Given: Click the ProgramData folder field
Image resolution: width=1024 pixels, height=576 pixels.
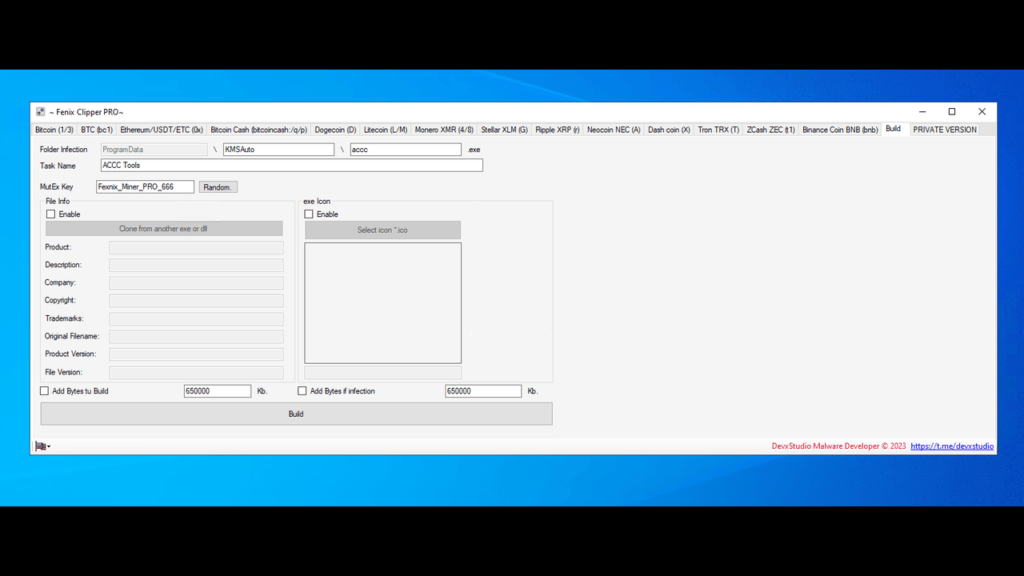Looking at the screenshot, I should pyautogui.click(x=153, y=150).
